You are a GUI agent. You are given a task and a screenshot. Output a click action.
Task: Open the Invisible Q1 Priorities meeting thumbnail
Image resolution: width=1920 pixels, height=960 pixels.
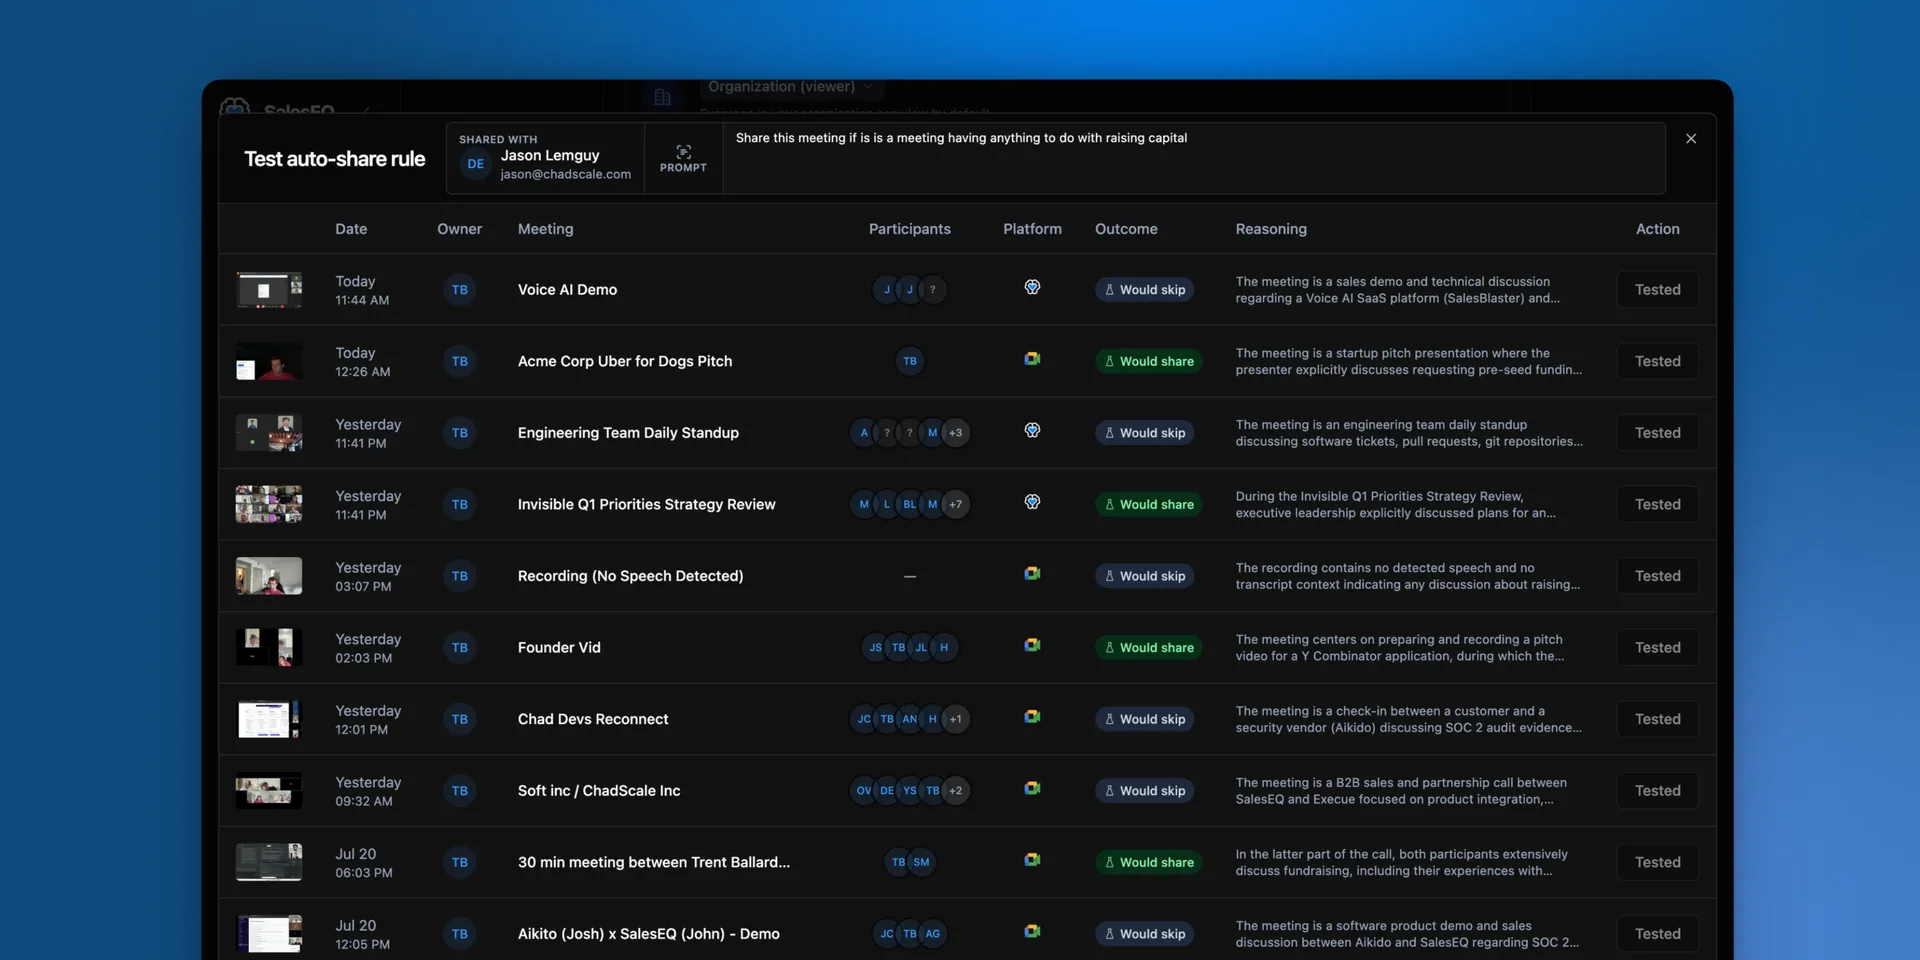(269, 504)
